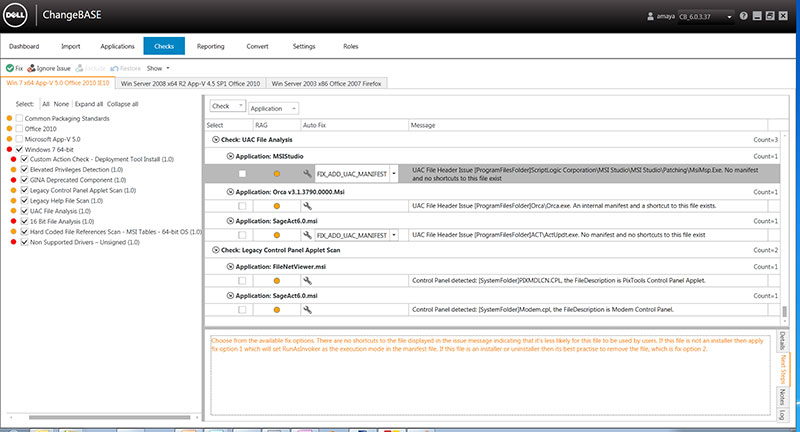This screenshot has width=800, height=432.
Task: Click orange dot beside Common Packaging Standards
Action: pyautogui.click(x=9, y=118)
